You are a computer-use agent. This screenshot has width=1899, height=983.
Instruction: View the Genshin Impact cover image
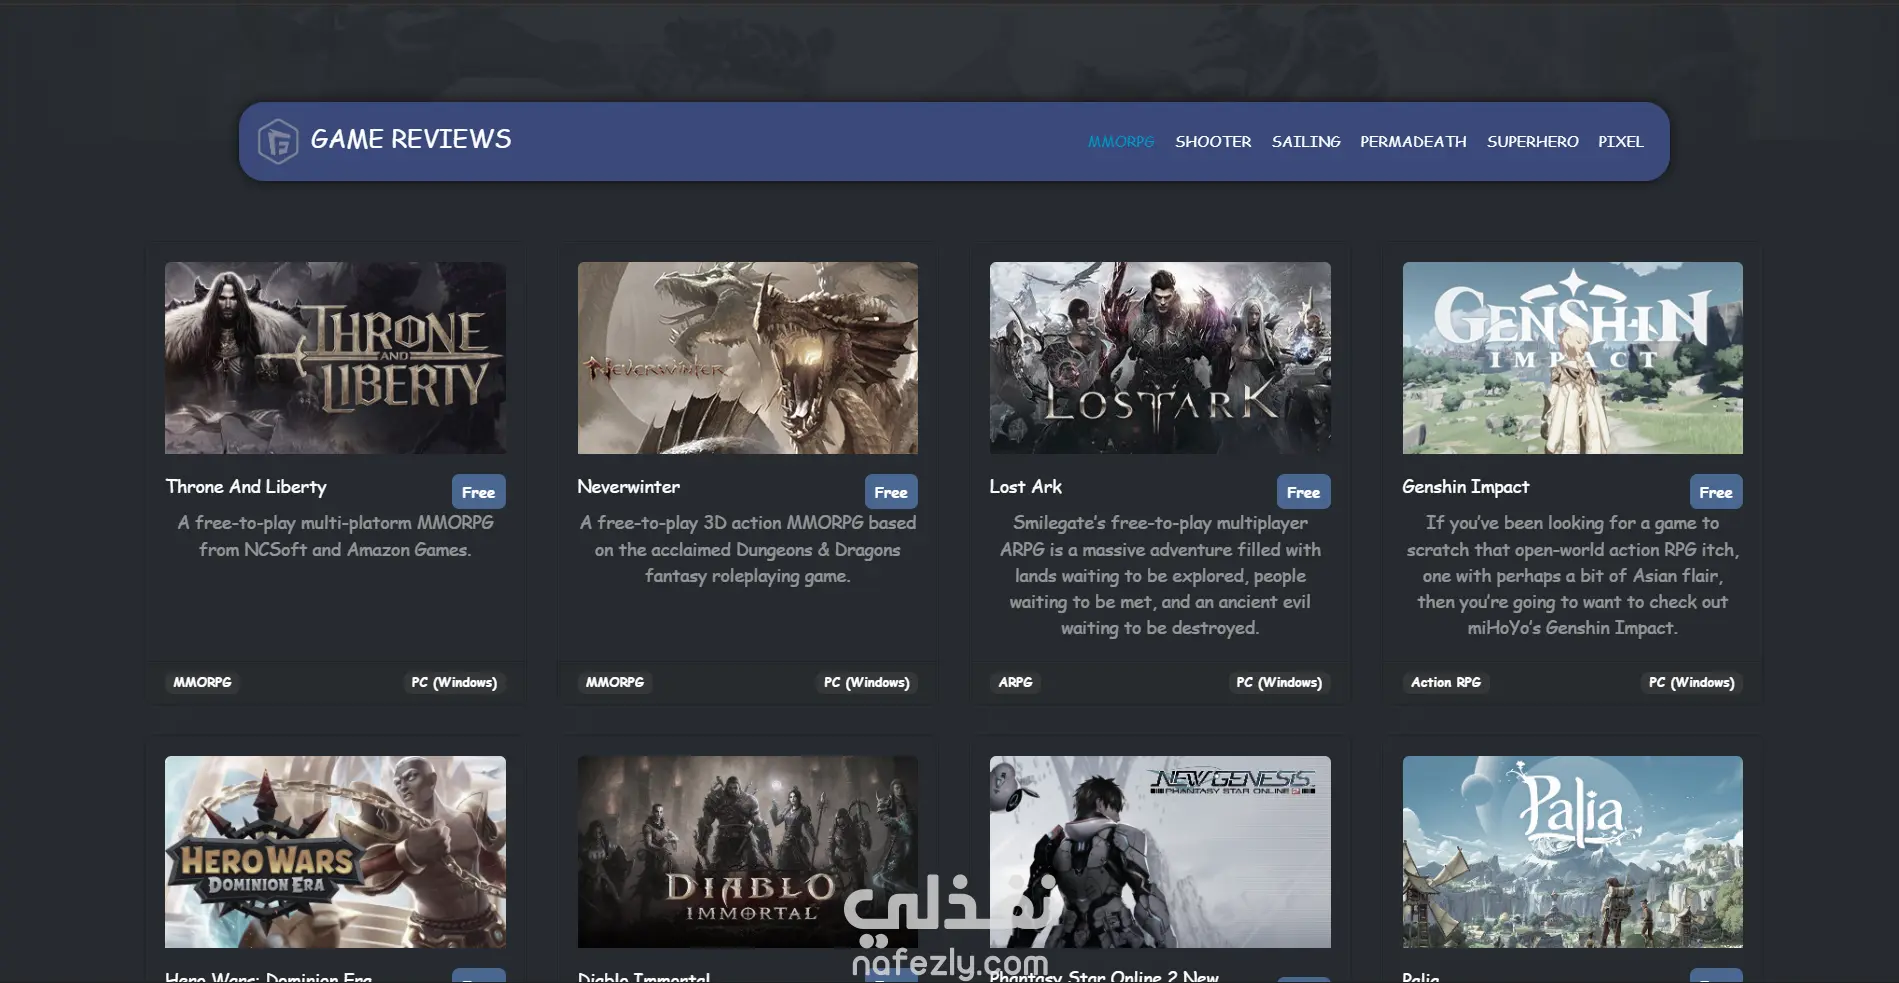coord(1573,358)
